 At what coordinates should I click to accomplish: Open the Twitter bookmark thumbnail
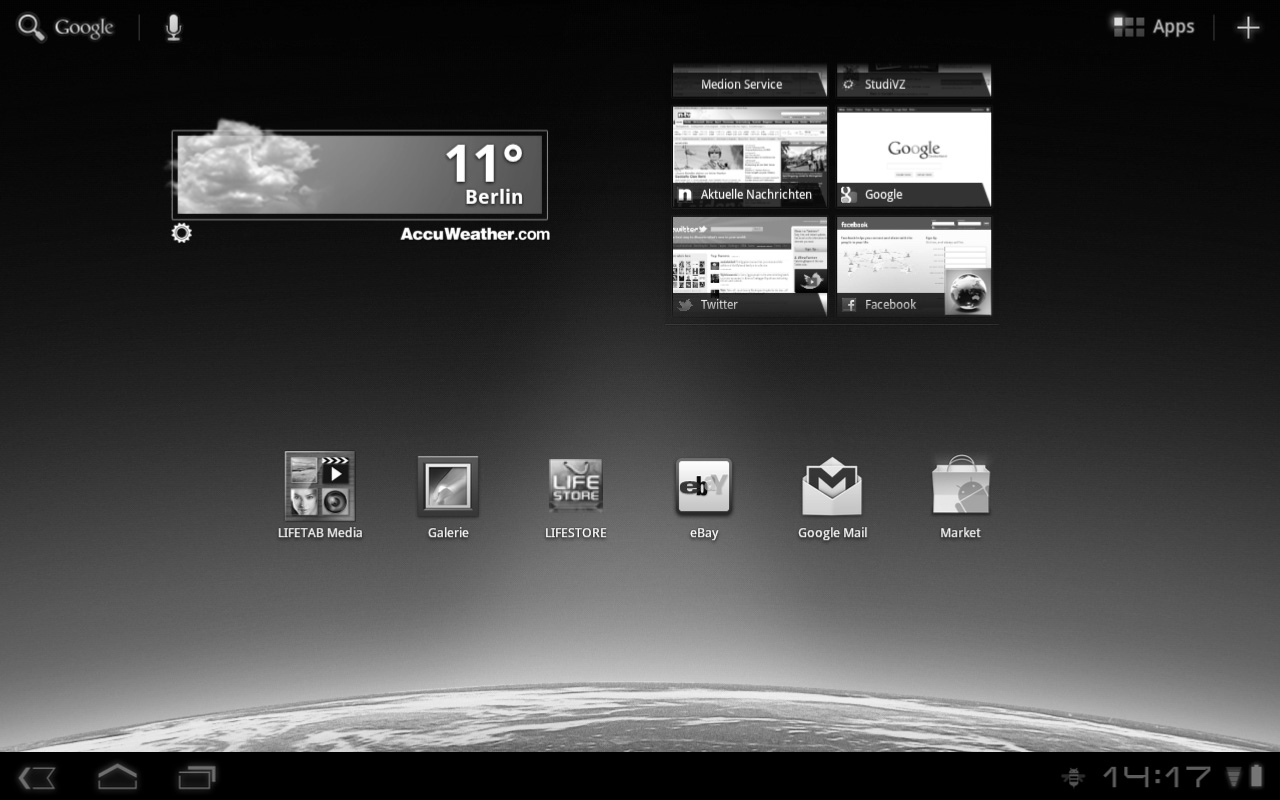[750, 266]
